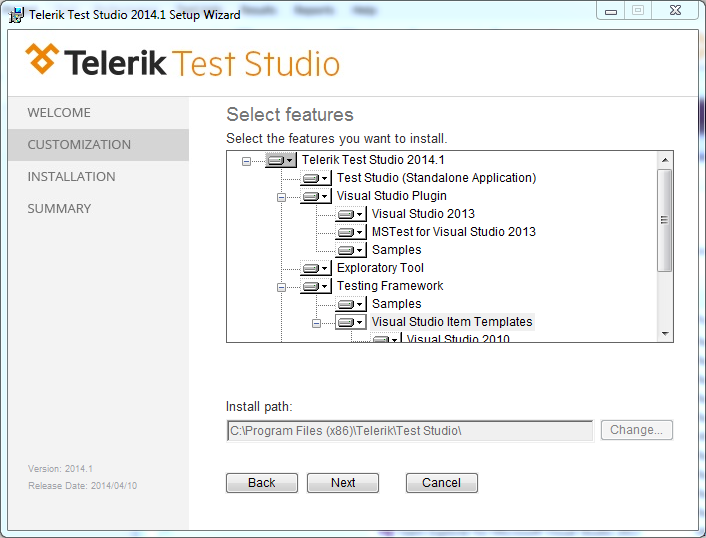Screen dimensions: 706x538
Task: Collapse the Visual Studio Plugin tree node
Action: point(281,197)
